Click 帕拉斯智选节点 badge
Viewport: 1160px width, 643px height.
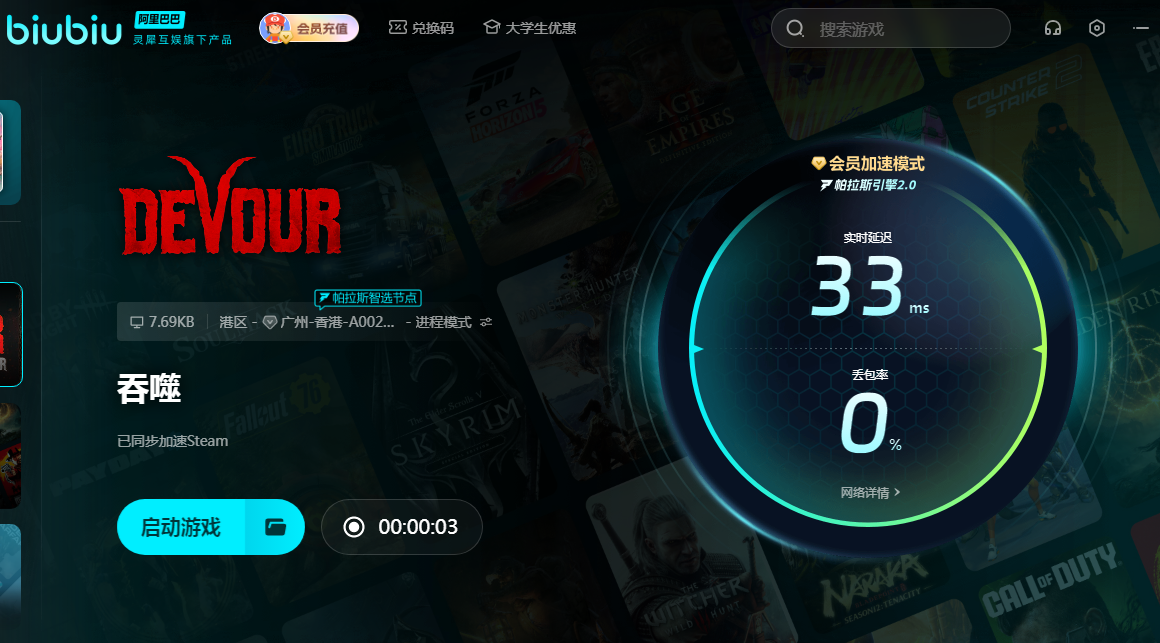tap(368, 298)
